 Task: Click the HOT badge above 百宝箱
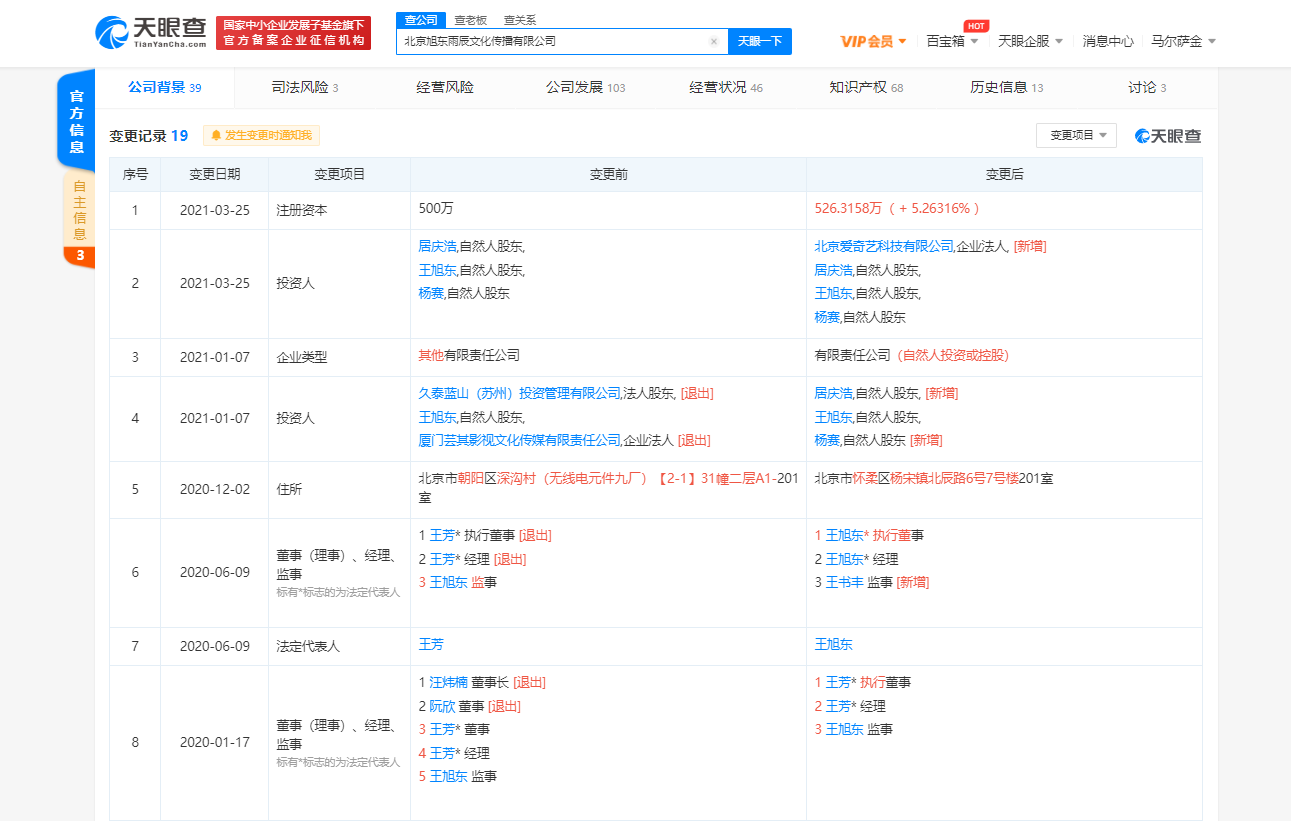[x=975, y=26]
